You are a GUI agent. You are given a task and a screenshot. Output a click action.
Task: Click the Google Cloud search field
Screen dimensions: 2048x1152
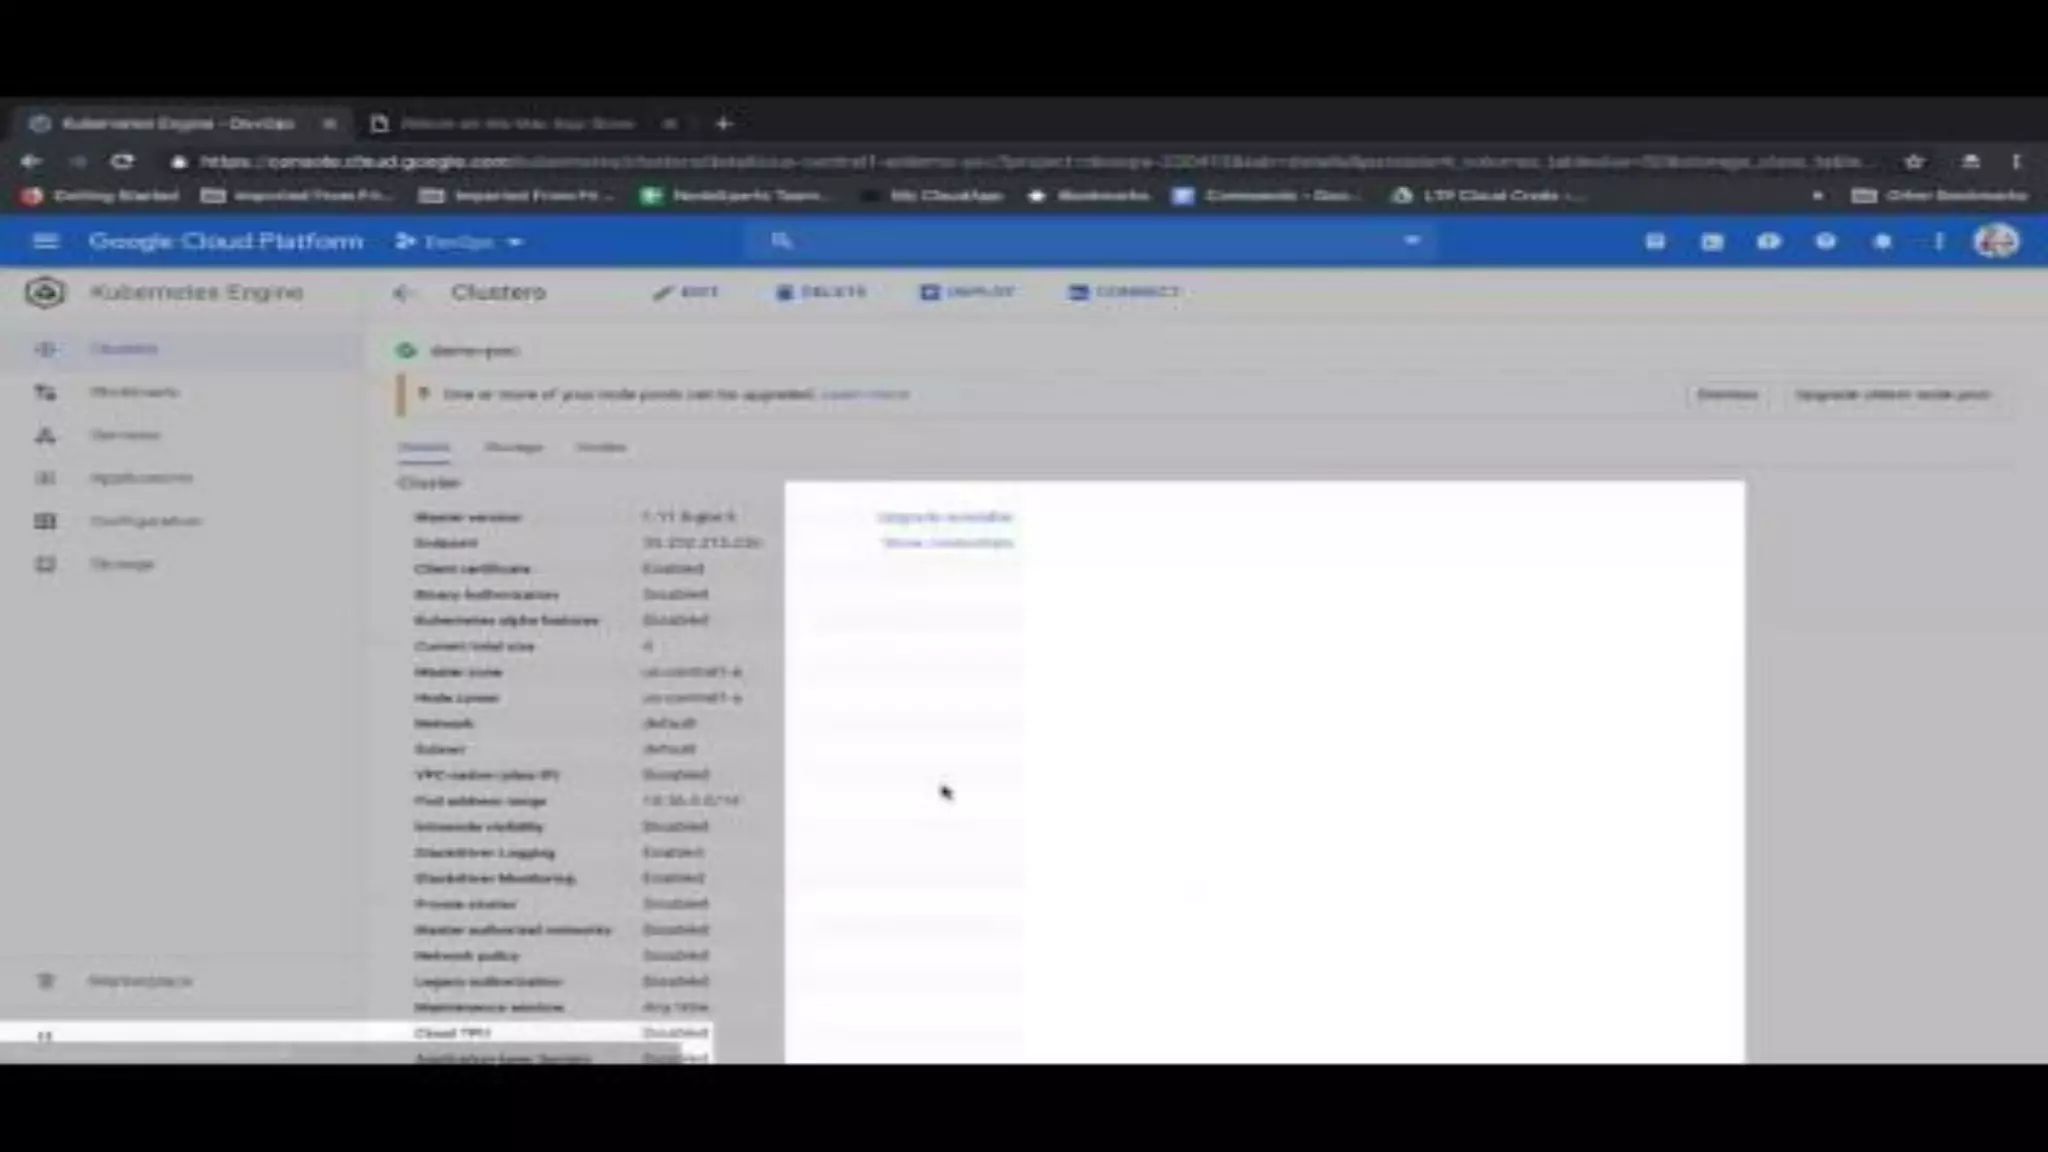point(1090,241)
